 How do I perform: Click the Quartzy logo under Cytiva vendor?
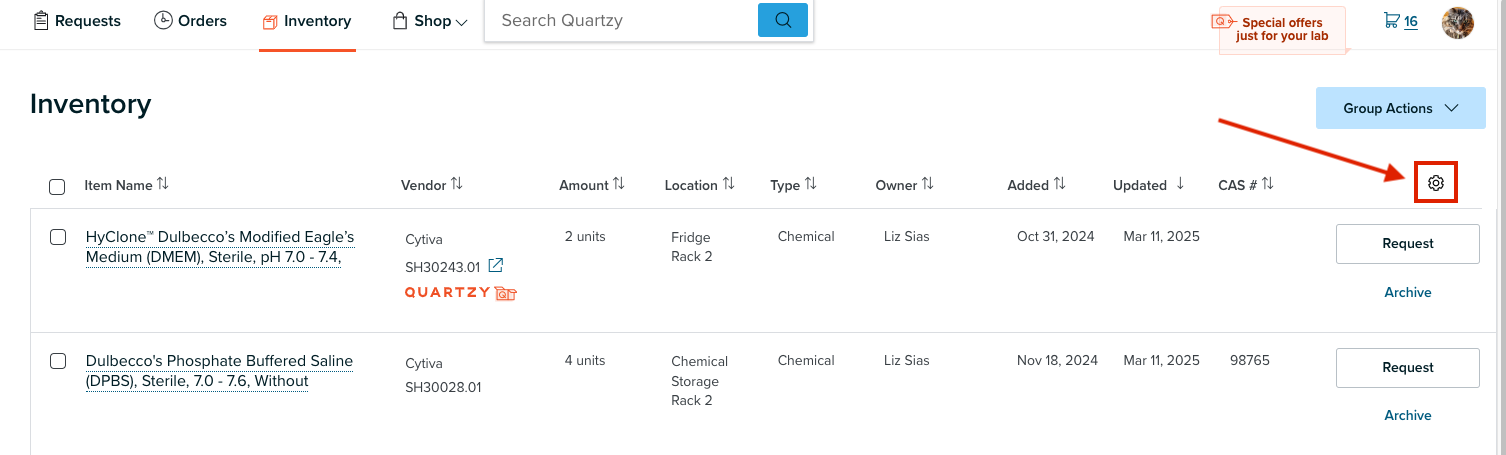pos(460,293)
